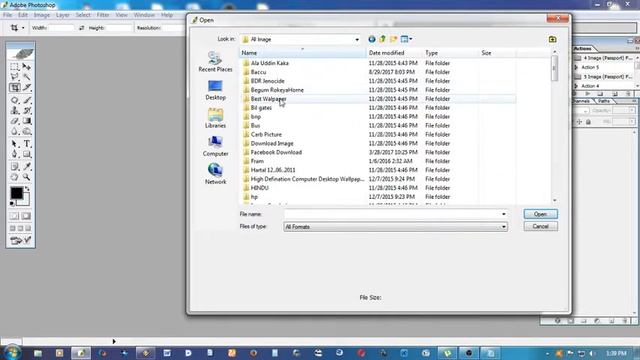Select the Brush tool

(x=27, y=100)
